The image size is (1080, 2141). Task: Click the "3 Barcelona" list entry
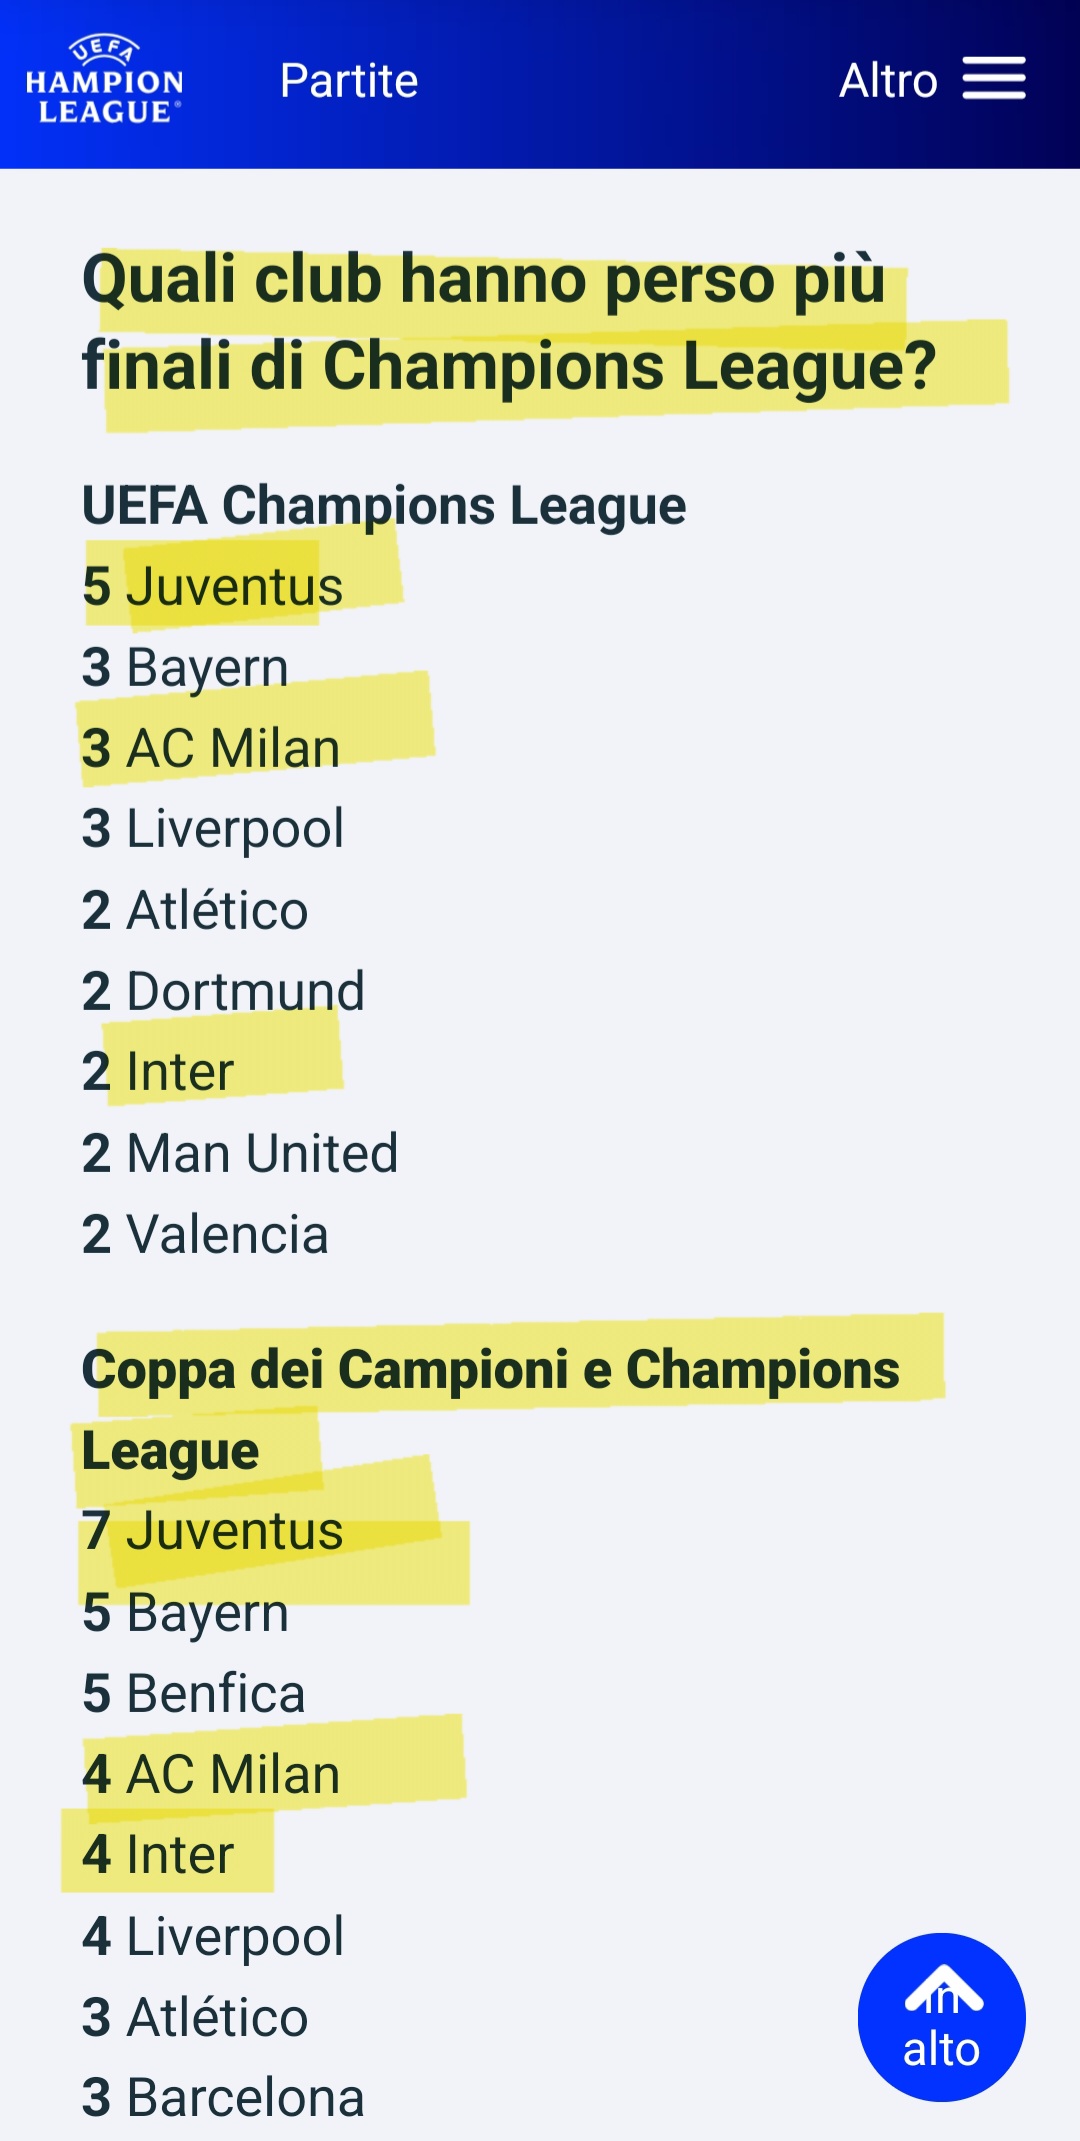pyautogui.click(x=223, y=2098)
